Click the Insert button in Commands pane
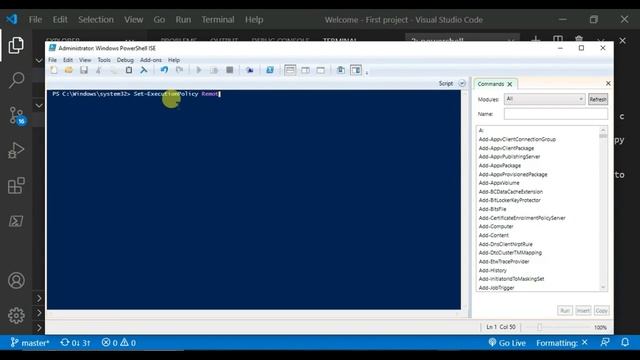Image resolution: width=640 pixels, height=360 pixels. pos(583,311)
